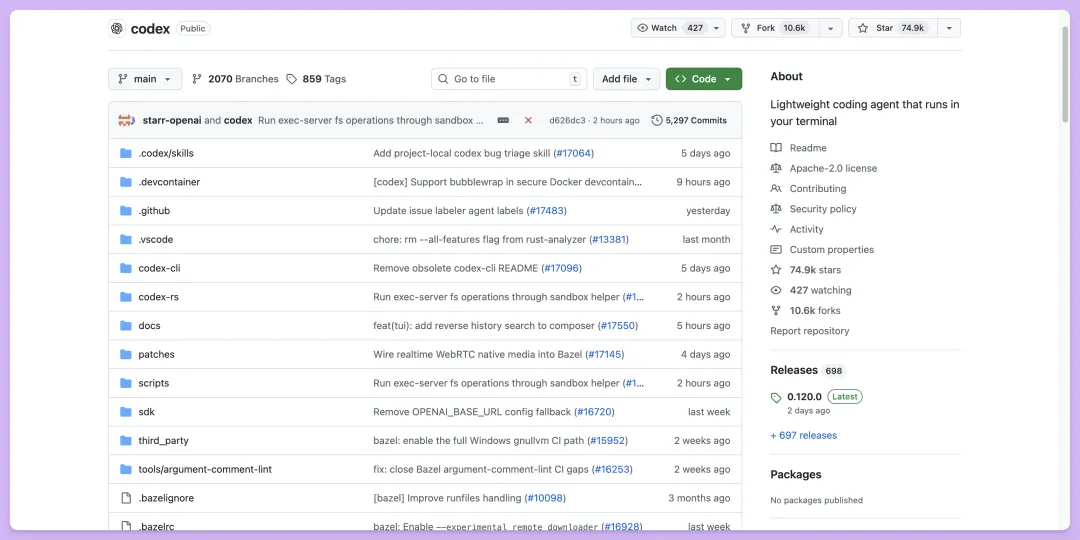The width and height of the screenshot is (1080, 540).
Task: Click the folder icon for .github
Action: pyautogui.click(x=125, y=211)
